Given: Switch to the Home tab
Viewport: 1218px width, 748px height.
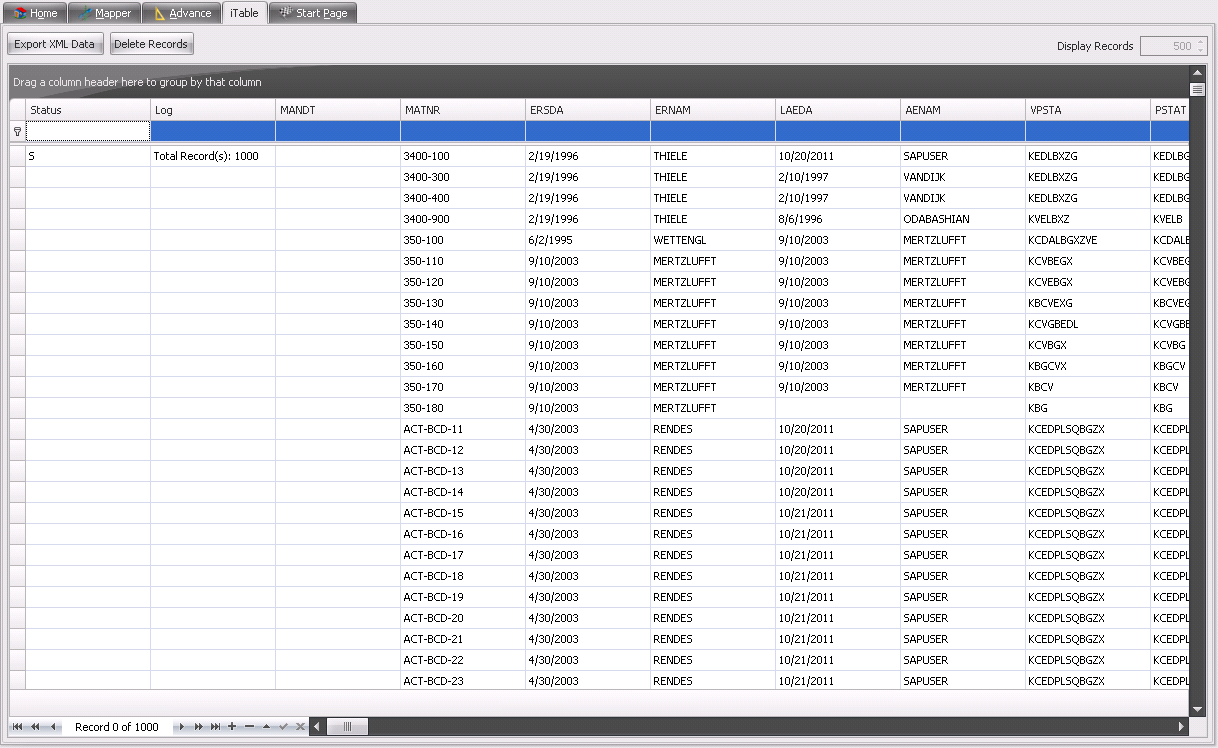Looking at the screenshot, I should [35, 13].
